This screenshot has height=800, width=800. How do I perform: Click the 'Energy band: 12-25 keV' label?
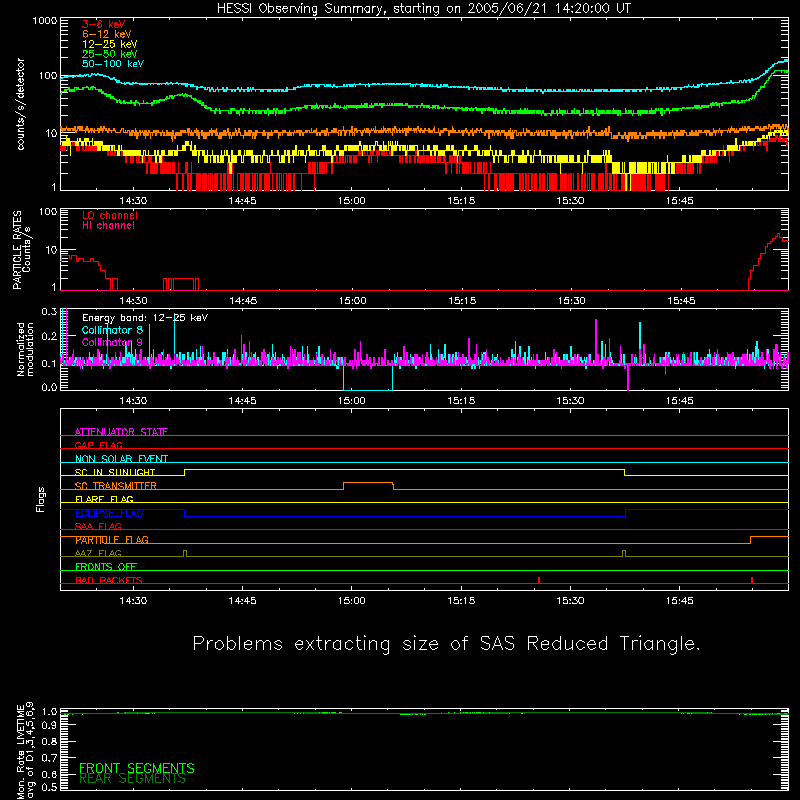pos(145,318)
